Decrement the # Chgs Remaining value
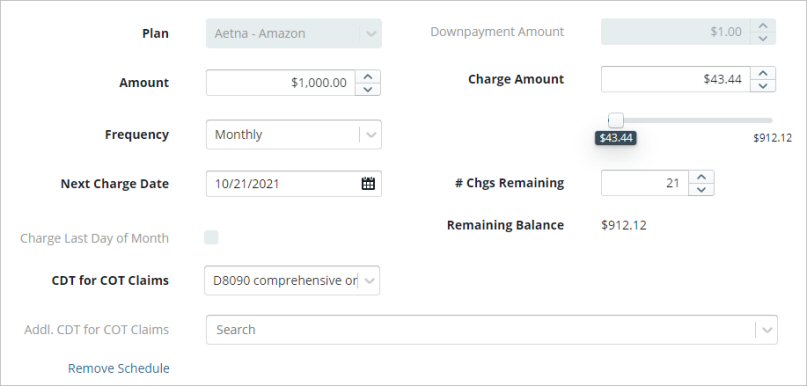Screen dimensions: 807x386 [701, 189]
